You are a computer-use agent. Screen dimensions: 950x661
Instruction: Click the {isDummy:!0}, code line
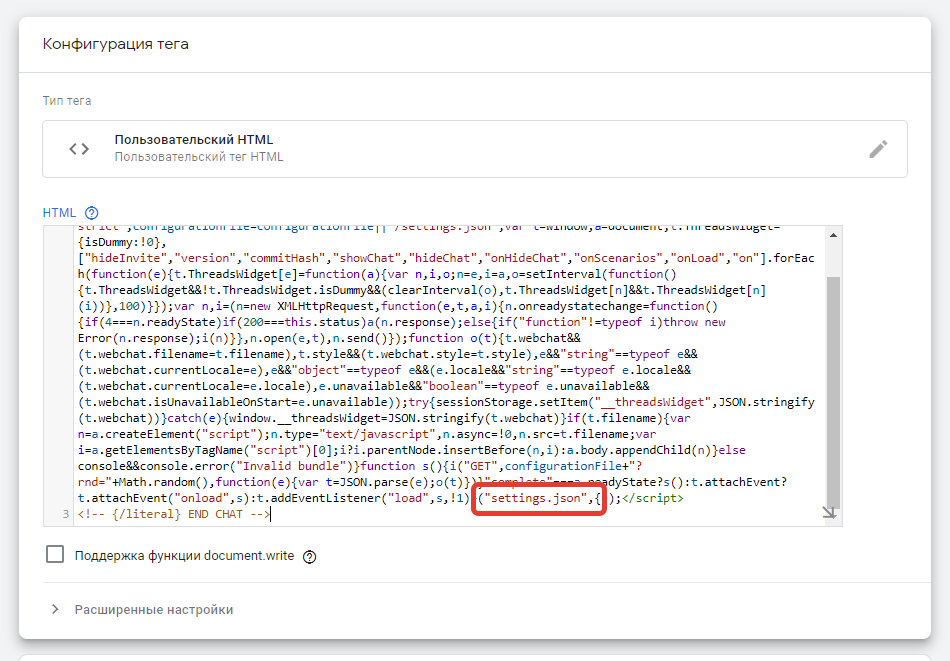pyautogui.click(x=122, y=242)
